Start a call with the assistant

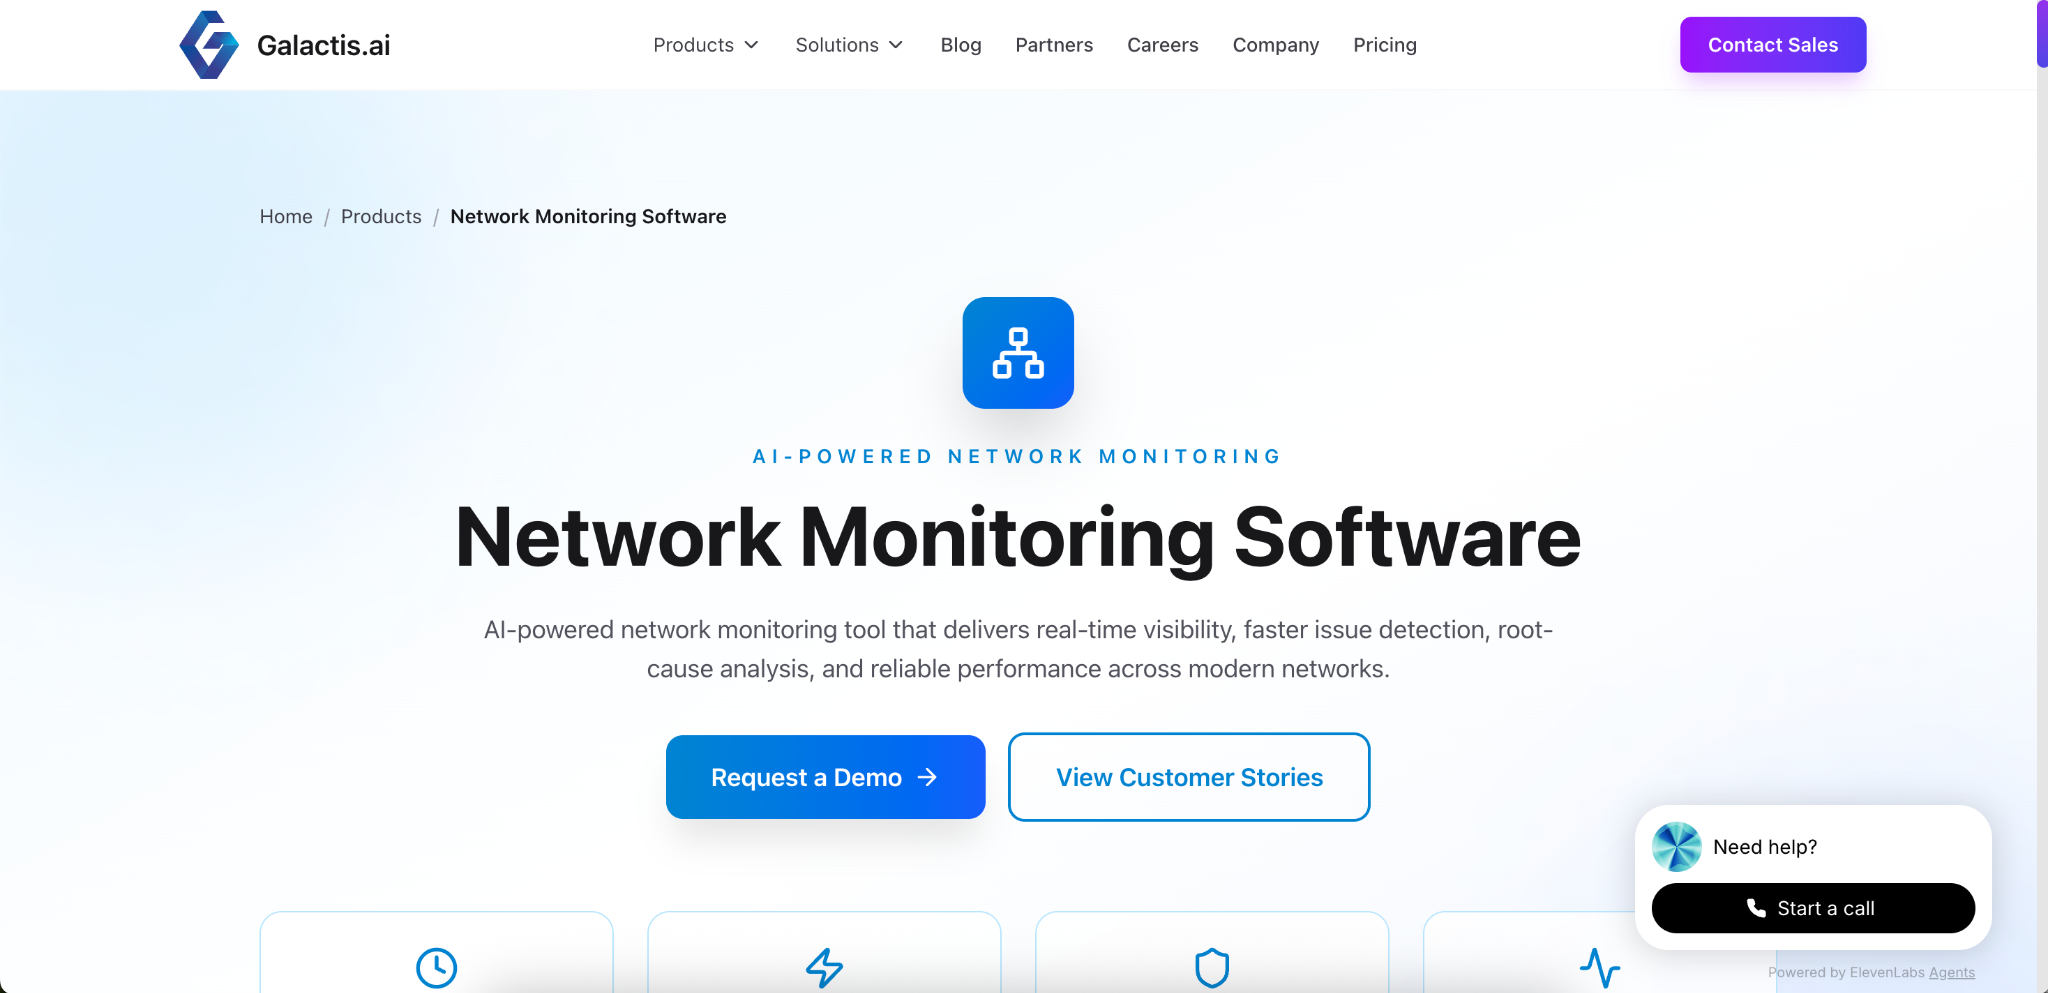coord(1812,908)
